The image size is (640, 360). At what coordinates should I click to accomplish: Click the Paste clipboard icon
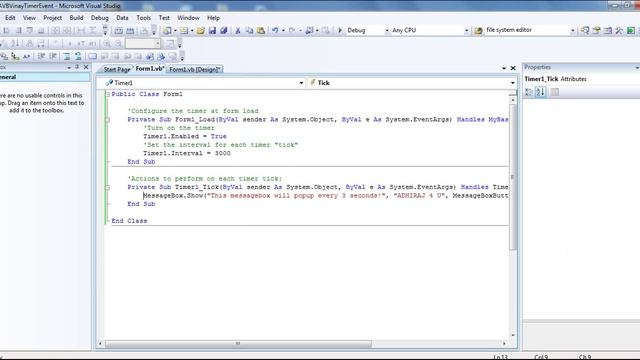[x=260, y=30]
